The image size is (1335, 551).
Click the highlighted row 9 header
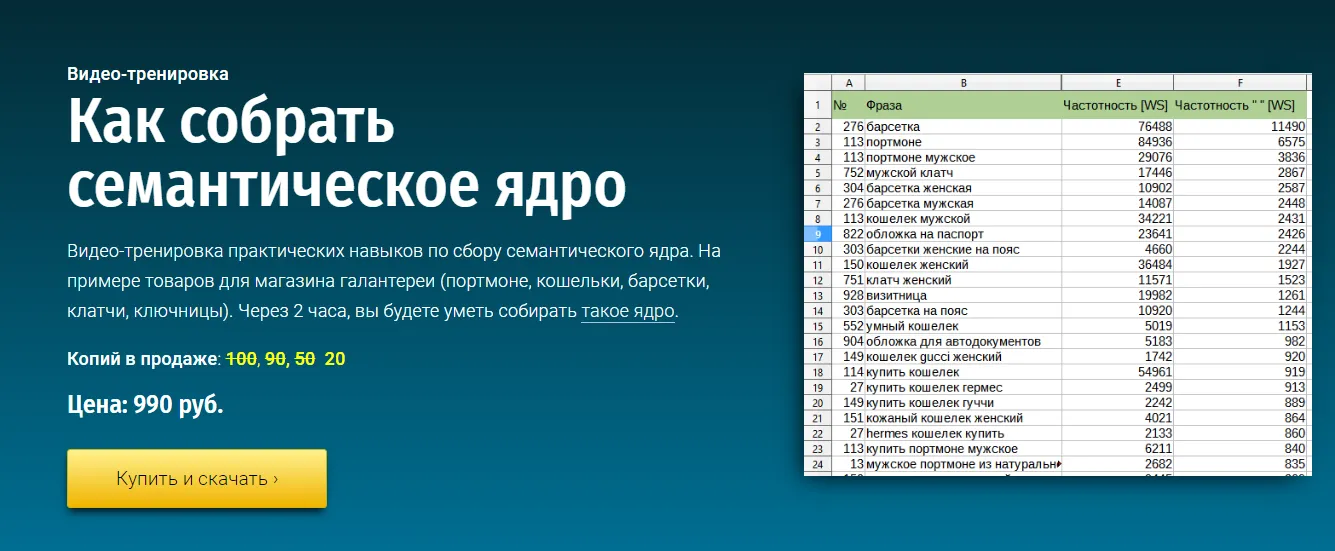818,234
